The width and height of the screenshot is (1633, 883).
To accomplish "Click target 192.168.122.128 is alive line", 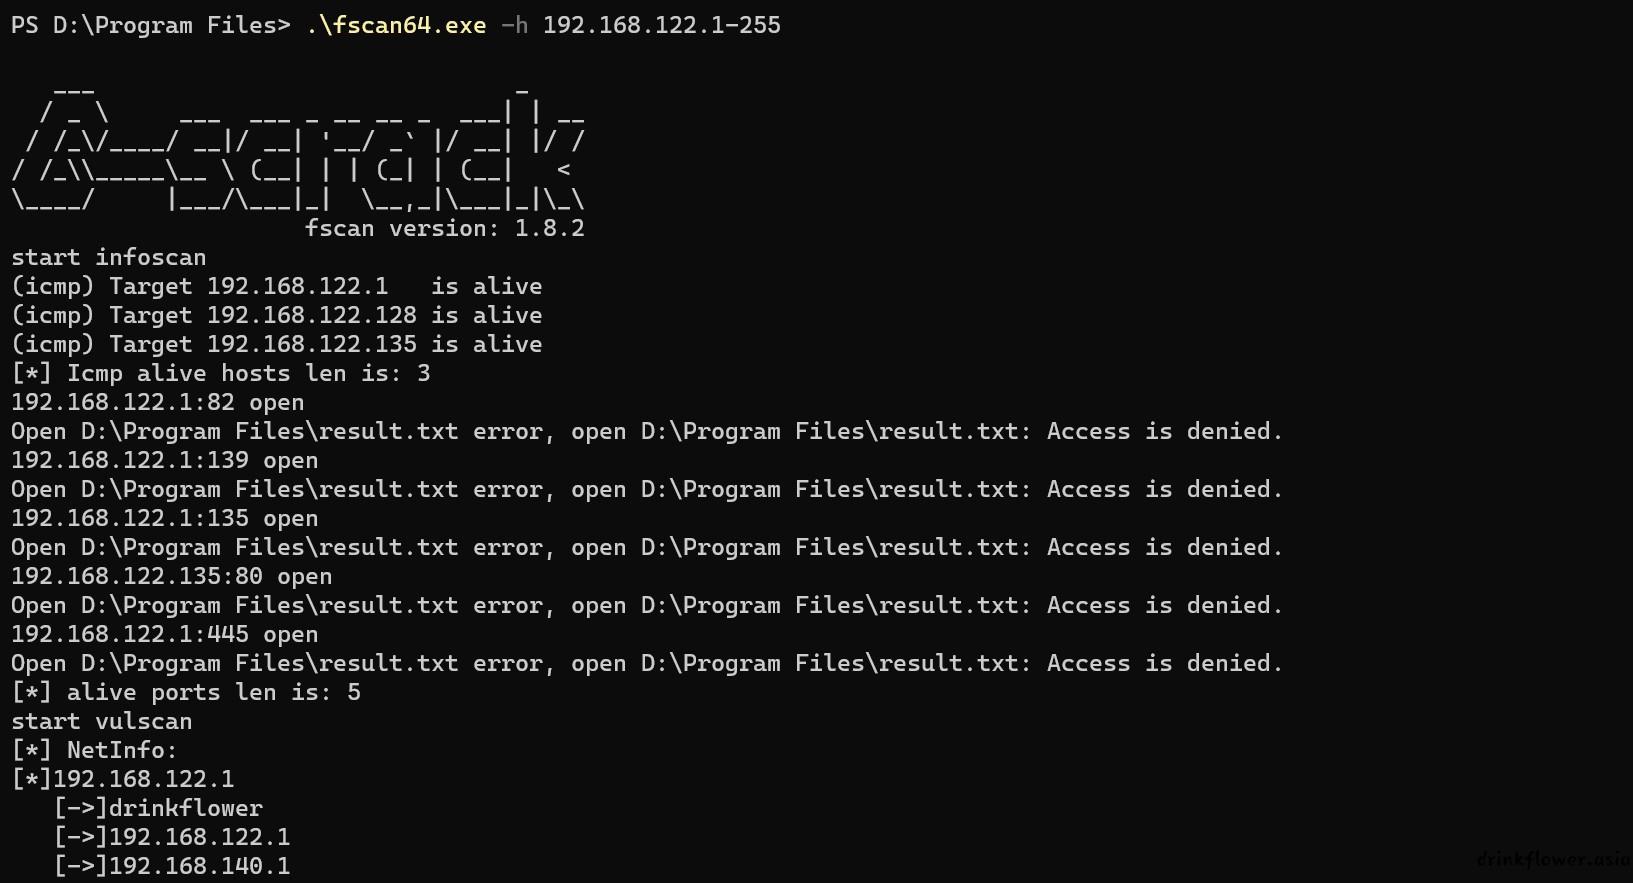I will click(277, 315).
